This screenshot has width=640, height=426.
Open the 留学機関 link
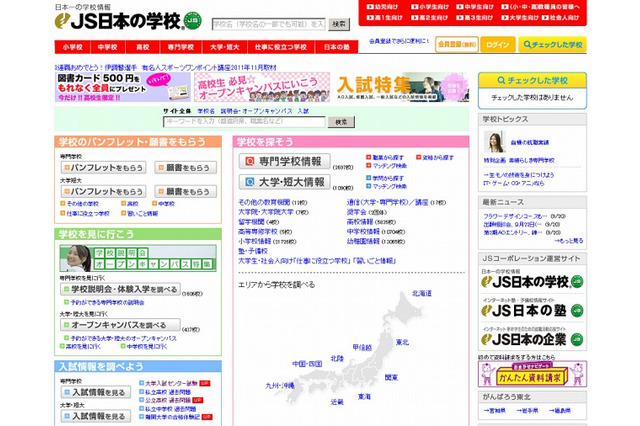(x=251, y=222)
